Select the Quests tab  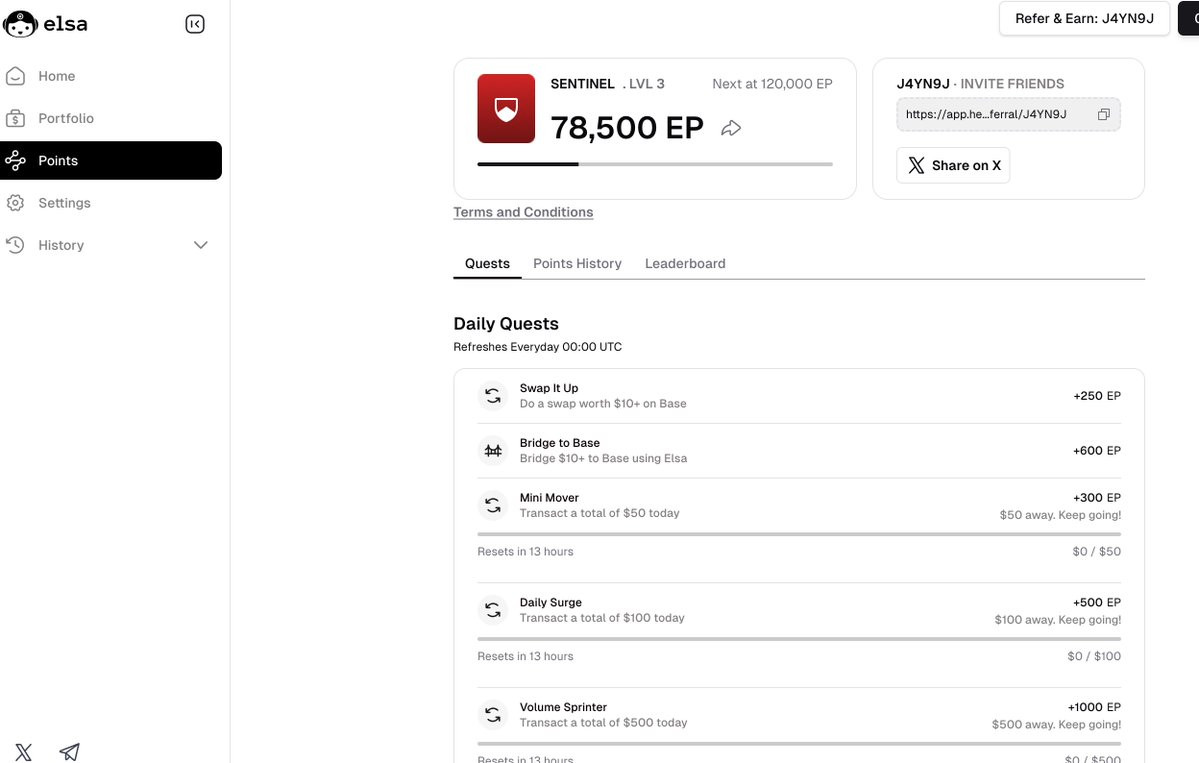tap(487, 264)
